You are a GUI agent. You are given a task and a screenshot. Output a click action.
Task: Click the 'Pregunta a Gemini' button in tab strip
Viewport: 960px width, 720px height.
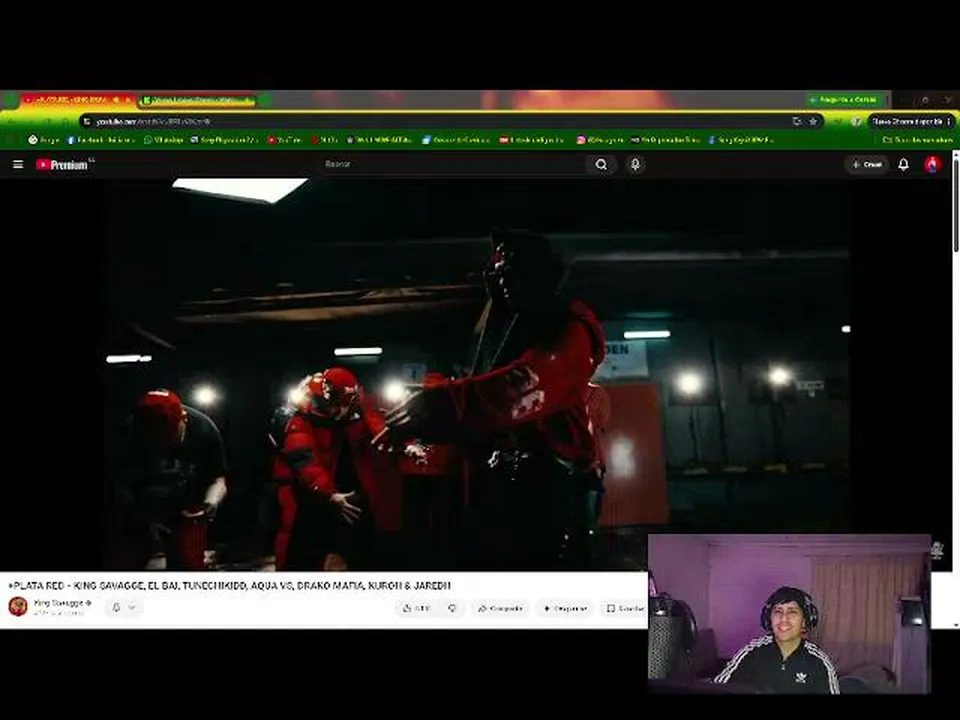[x=844, y=99]
